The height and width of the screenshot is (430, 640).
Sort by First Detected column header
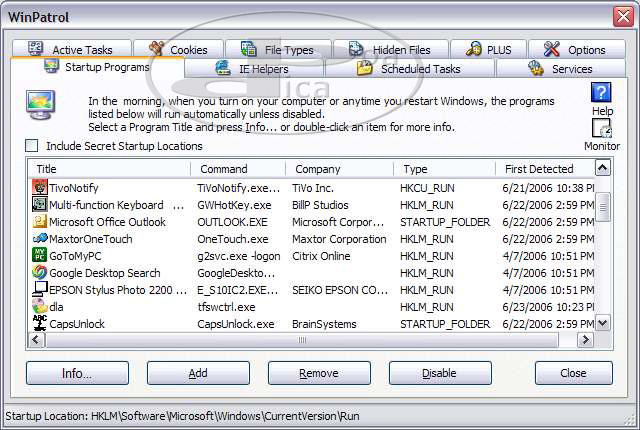[x=539, y=169]
